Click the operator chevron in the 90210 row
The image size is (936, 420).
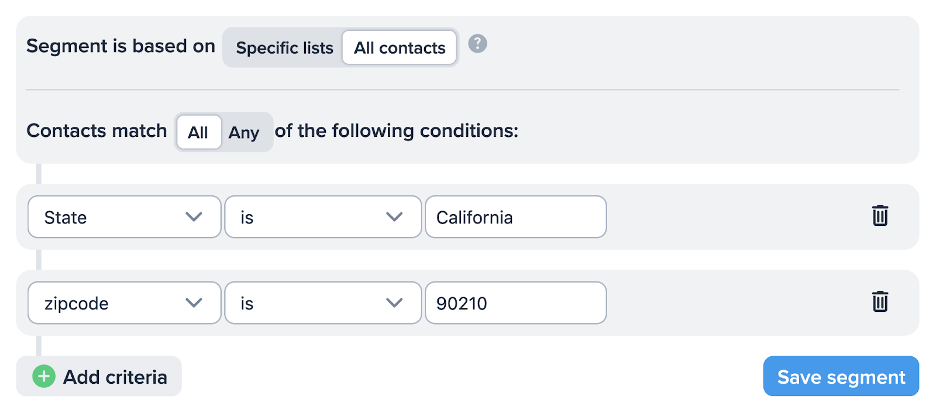tap(394, 303)
